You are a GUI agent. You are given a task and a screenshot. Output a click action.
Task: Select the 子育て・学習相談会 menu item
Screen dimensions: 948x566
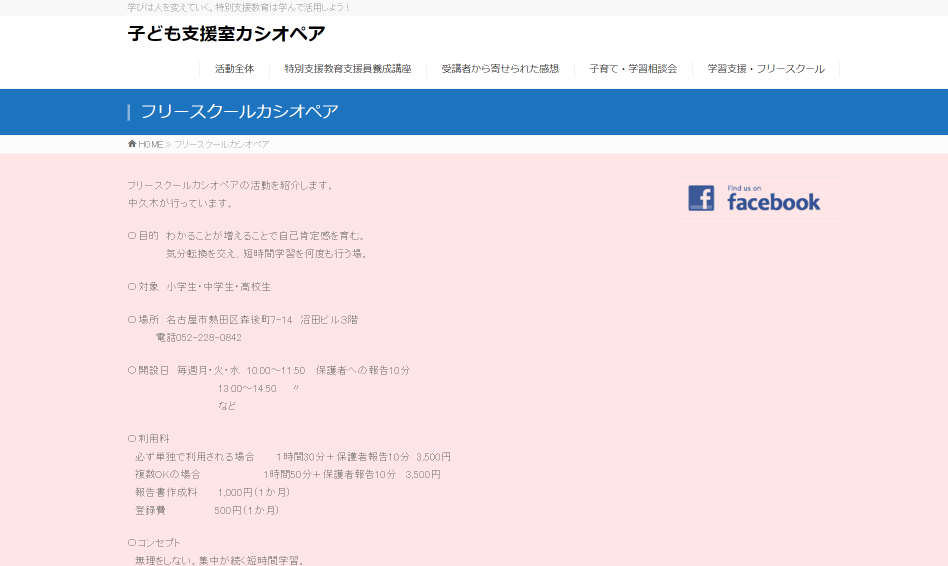633,69
